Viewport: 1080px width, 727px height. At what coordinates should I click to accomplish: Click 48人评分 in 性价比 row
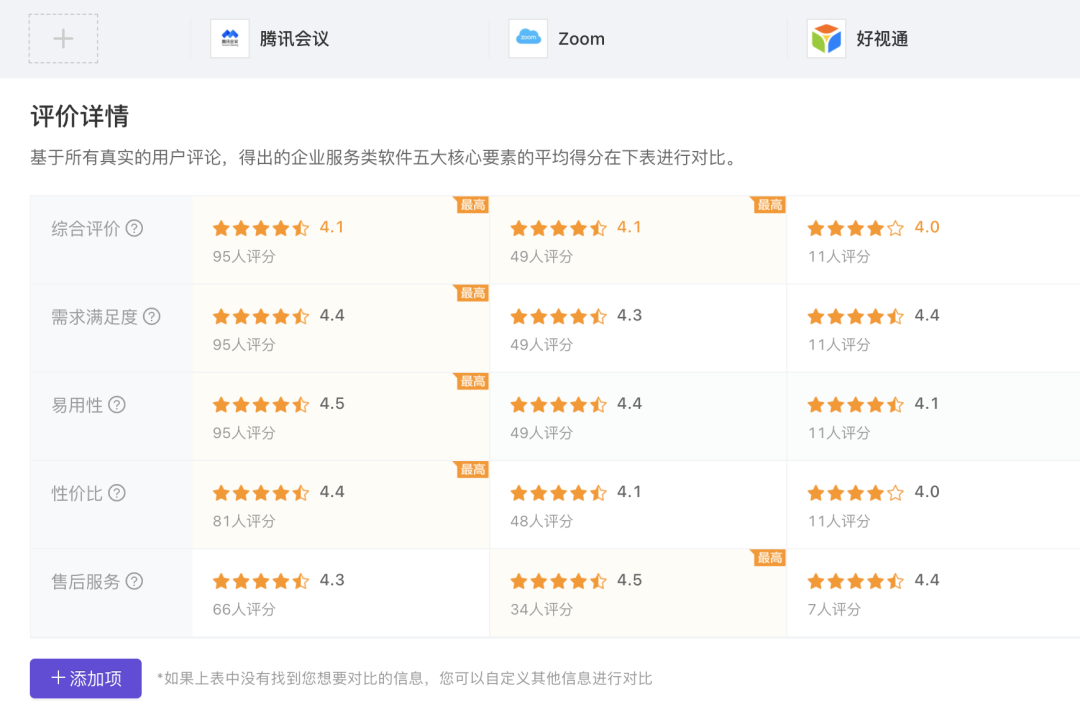(x=541, y=521)
